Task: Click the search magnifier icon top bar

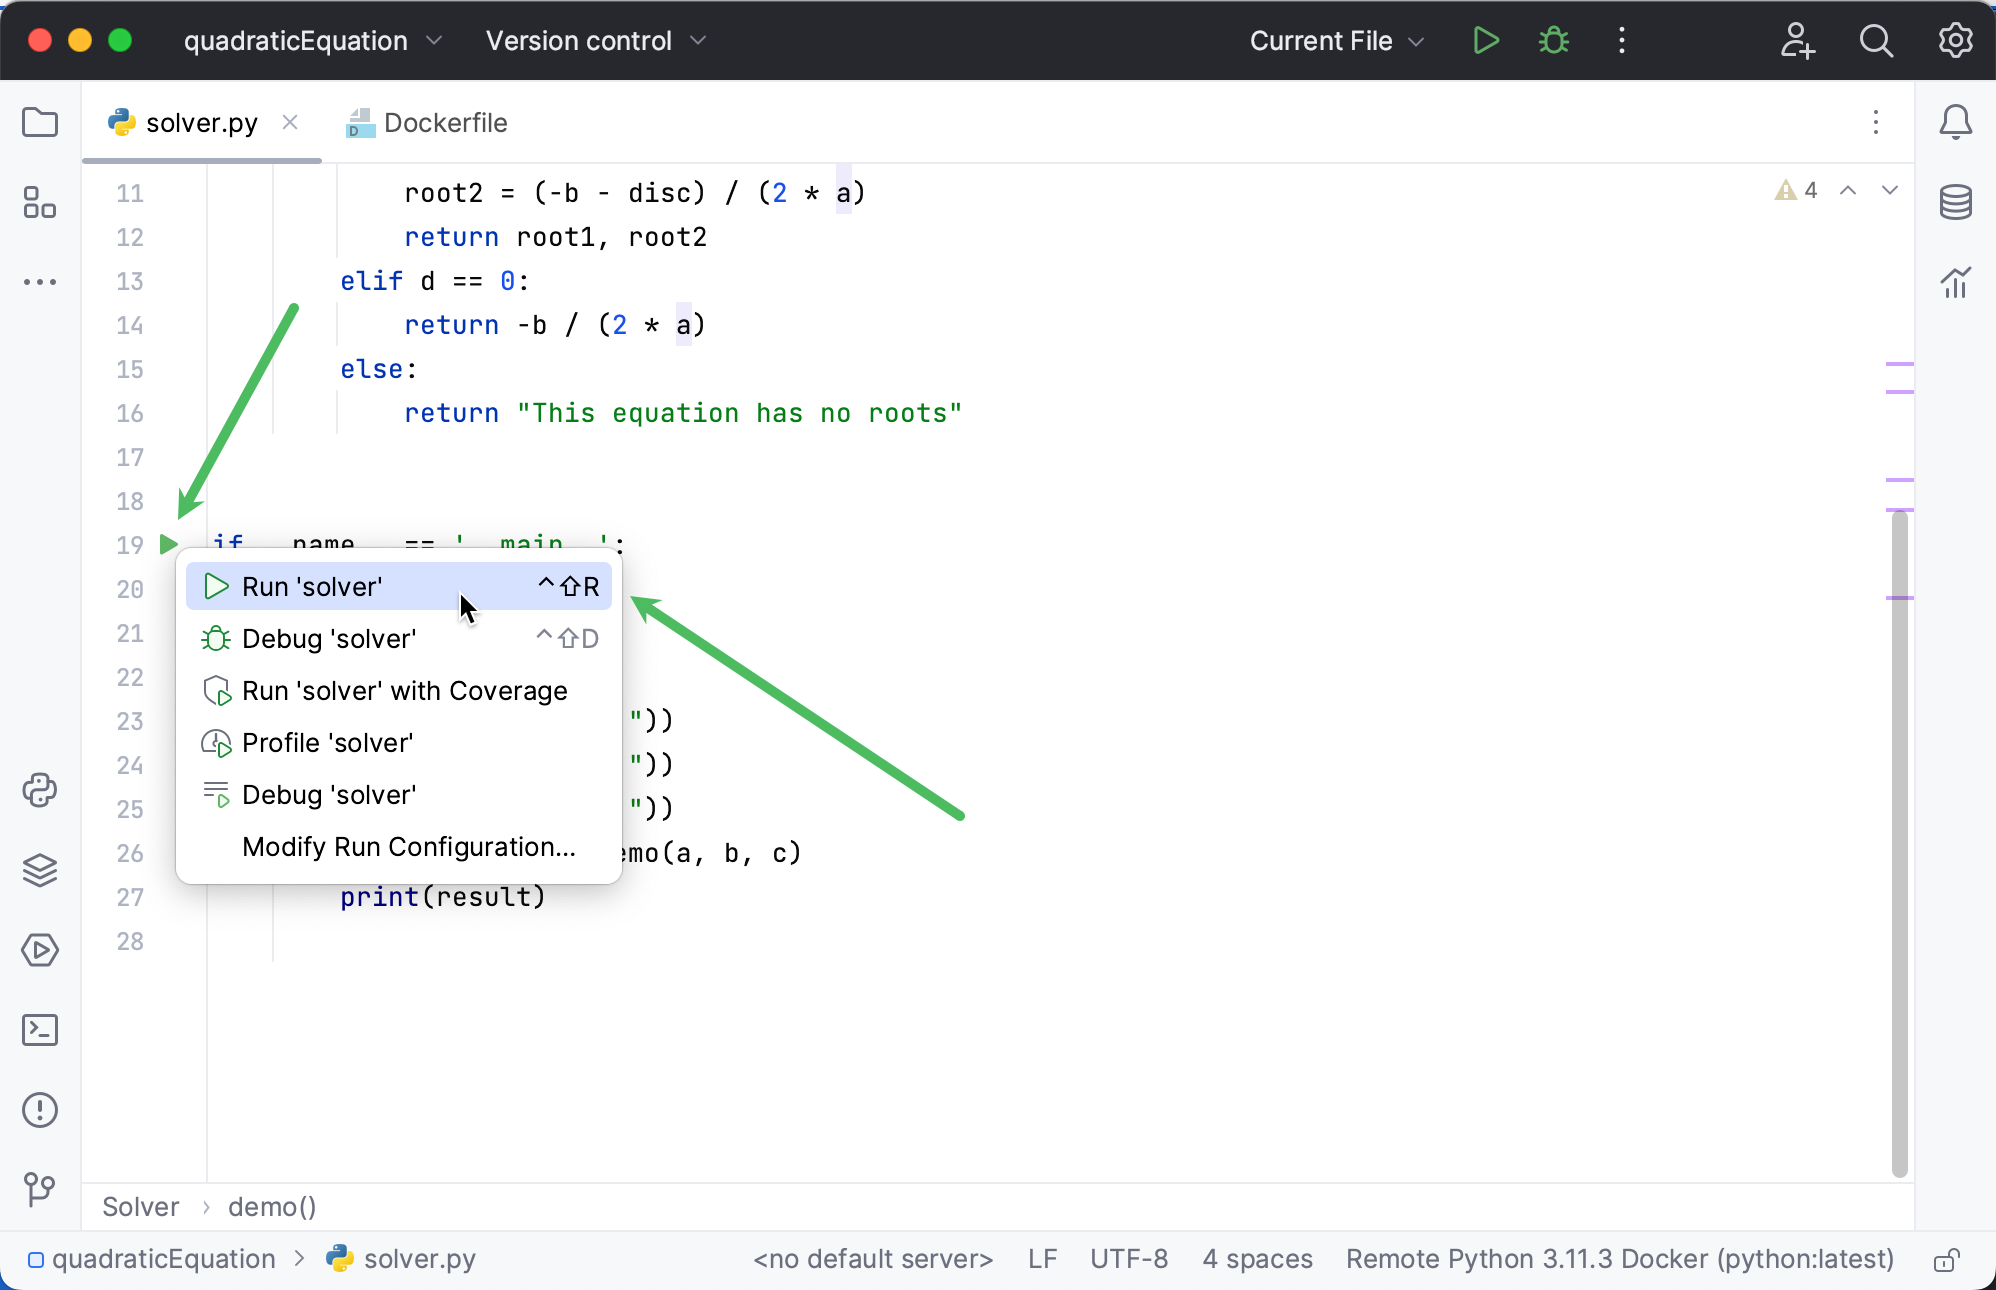Action: (1877, 41)
